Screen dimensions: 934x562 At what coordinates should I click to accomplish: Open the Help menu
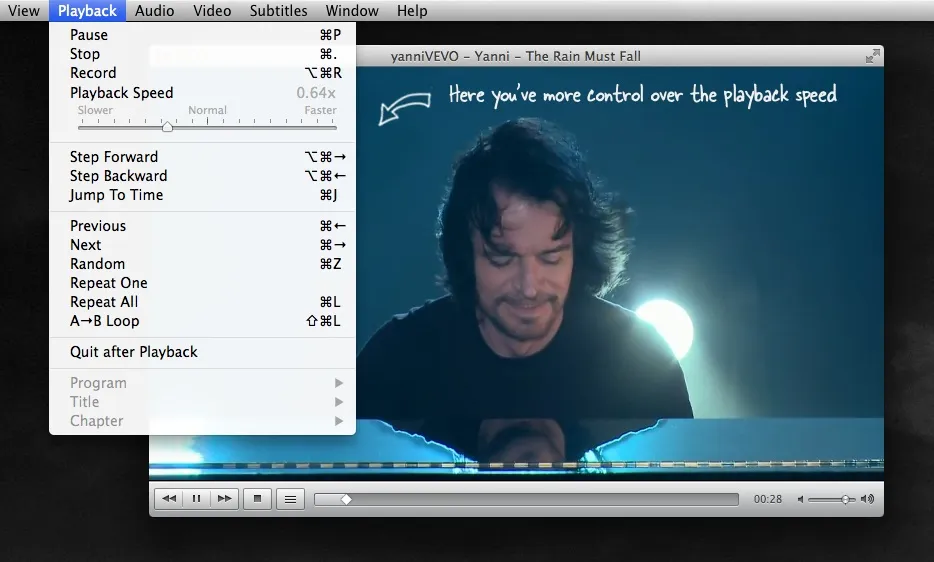tap(412, 11)
